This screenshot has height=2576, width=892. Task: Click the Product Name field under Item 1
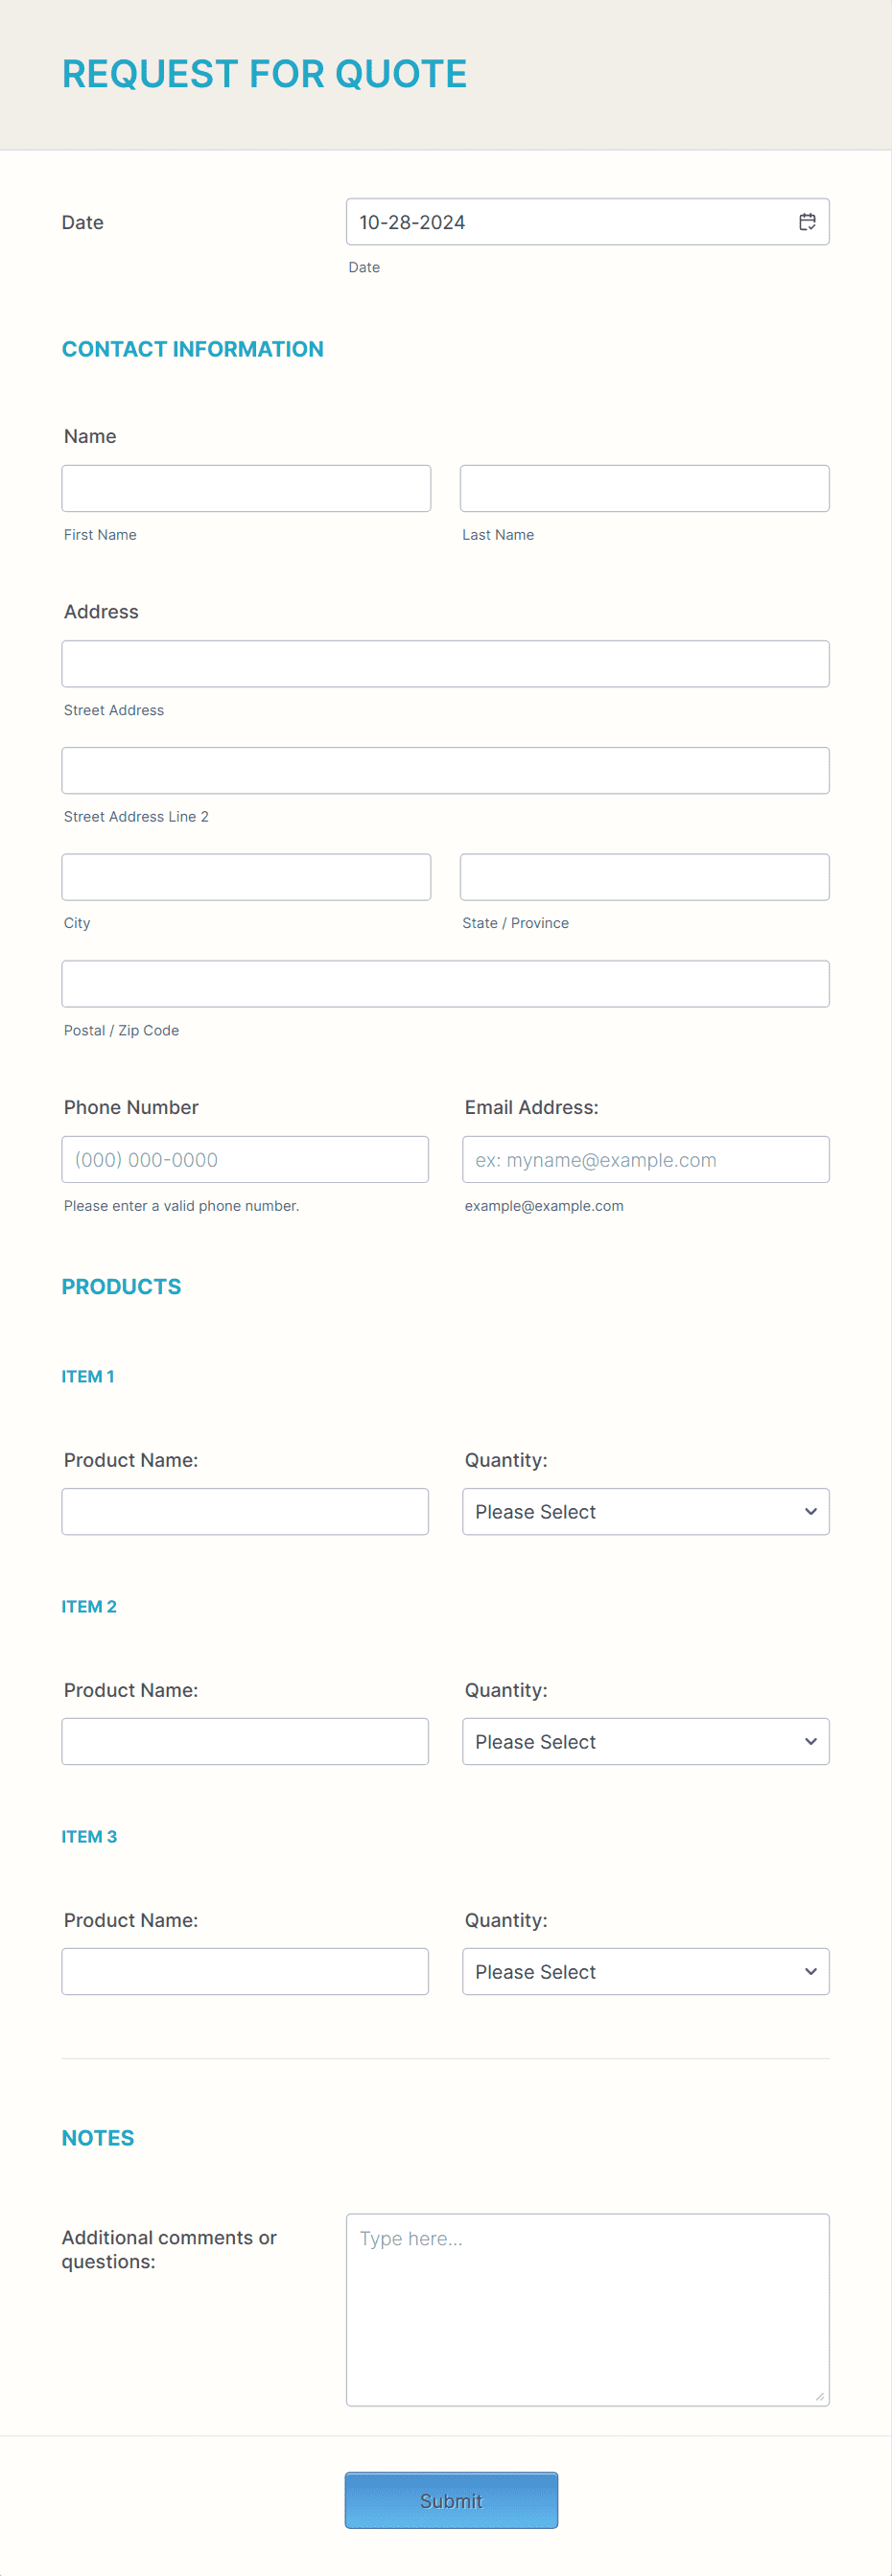(245, 1511)
